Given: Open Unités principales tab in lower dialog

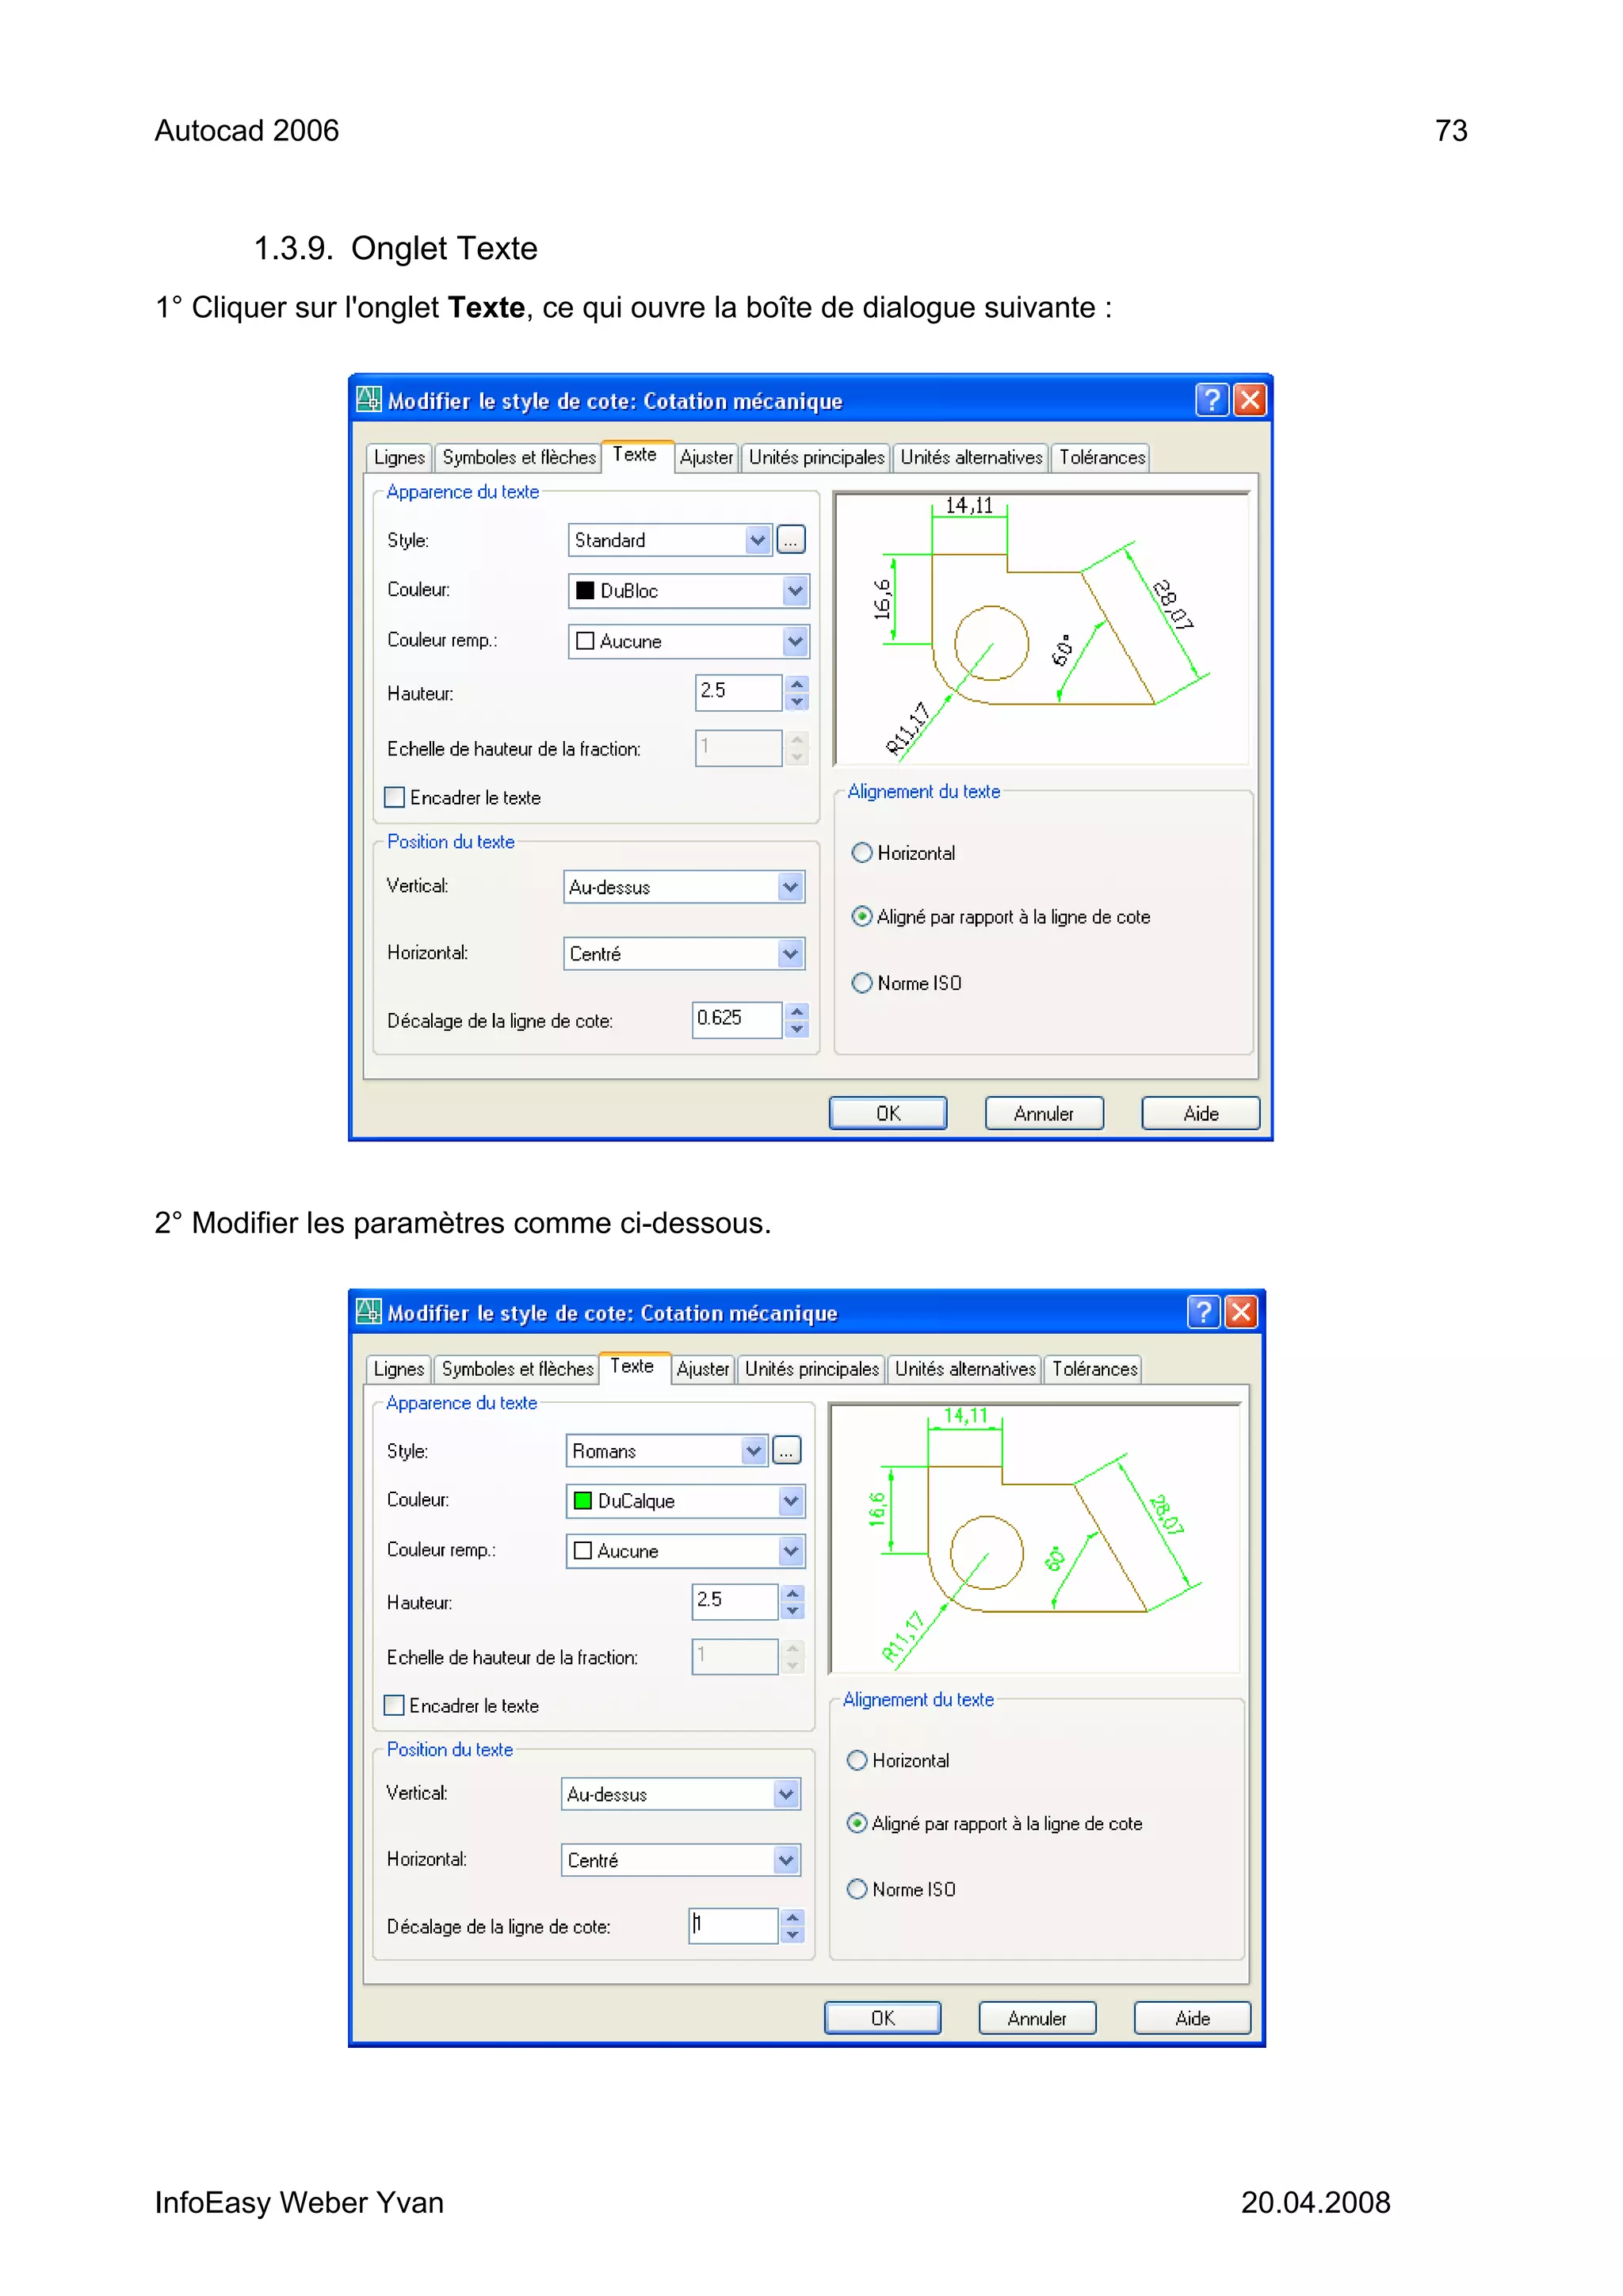Looking at the screenshot, I should [811, 1369].
